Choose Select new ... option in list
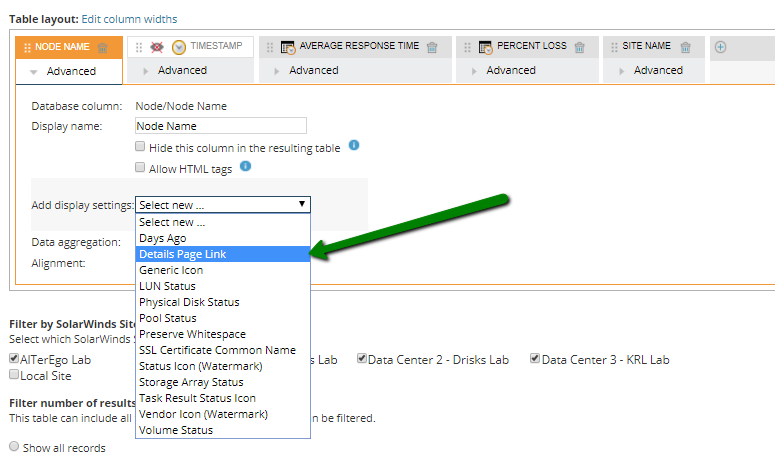This screenshot has height=458, width=775. click(223, 222)
